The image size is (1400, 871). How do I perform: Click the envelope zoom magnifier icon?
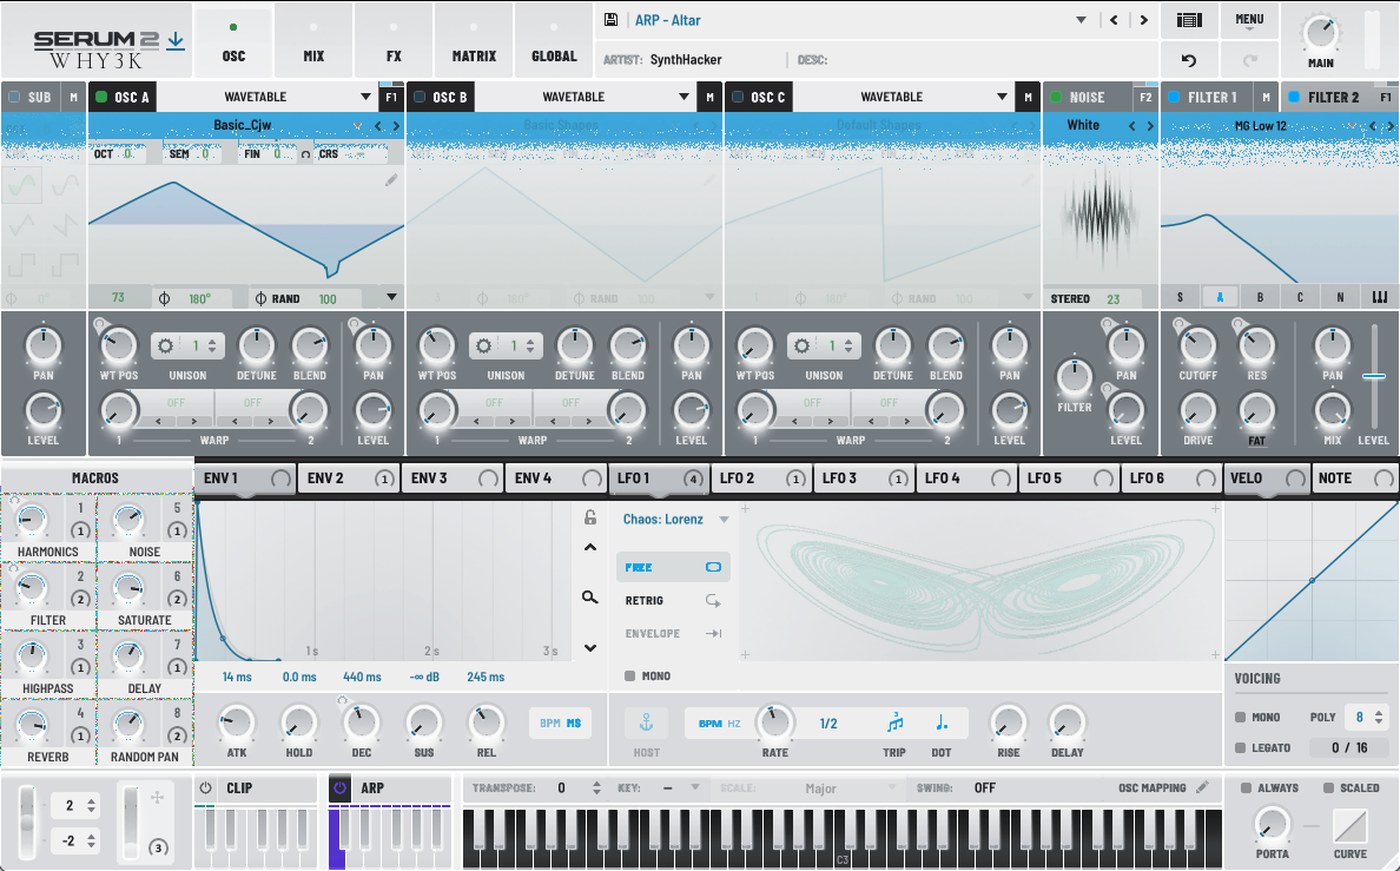tap(590, 597)
